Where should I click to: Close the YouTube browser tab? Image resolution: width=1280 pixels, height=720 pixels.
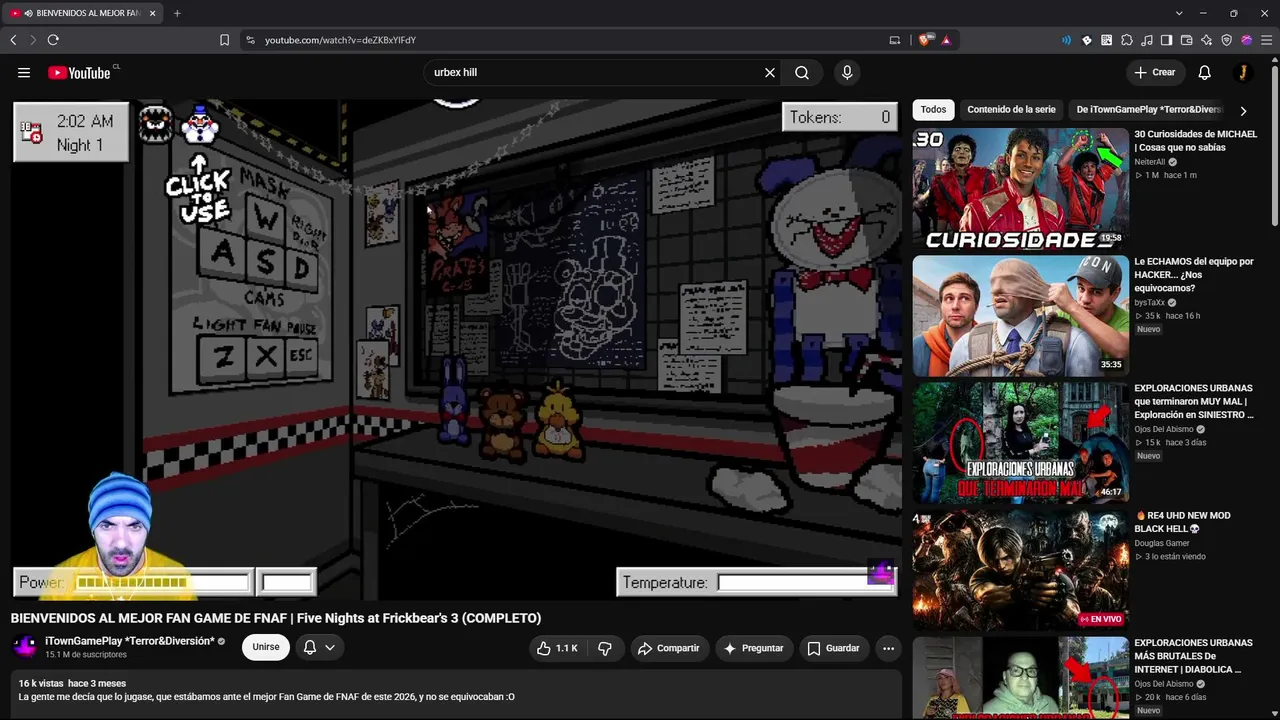pyautogui.click(x=151, y=13)
